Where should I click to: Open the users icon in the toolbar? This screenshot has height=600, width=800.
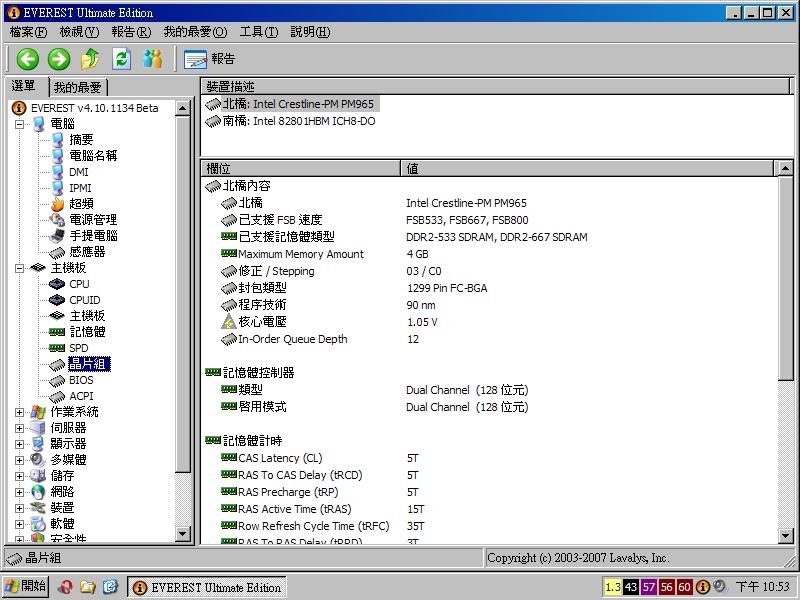[x=153, y=59]
